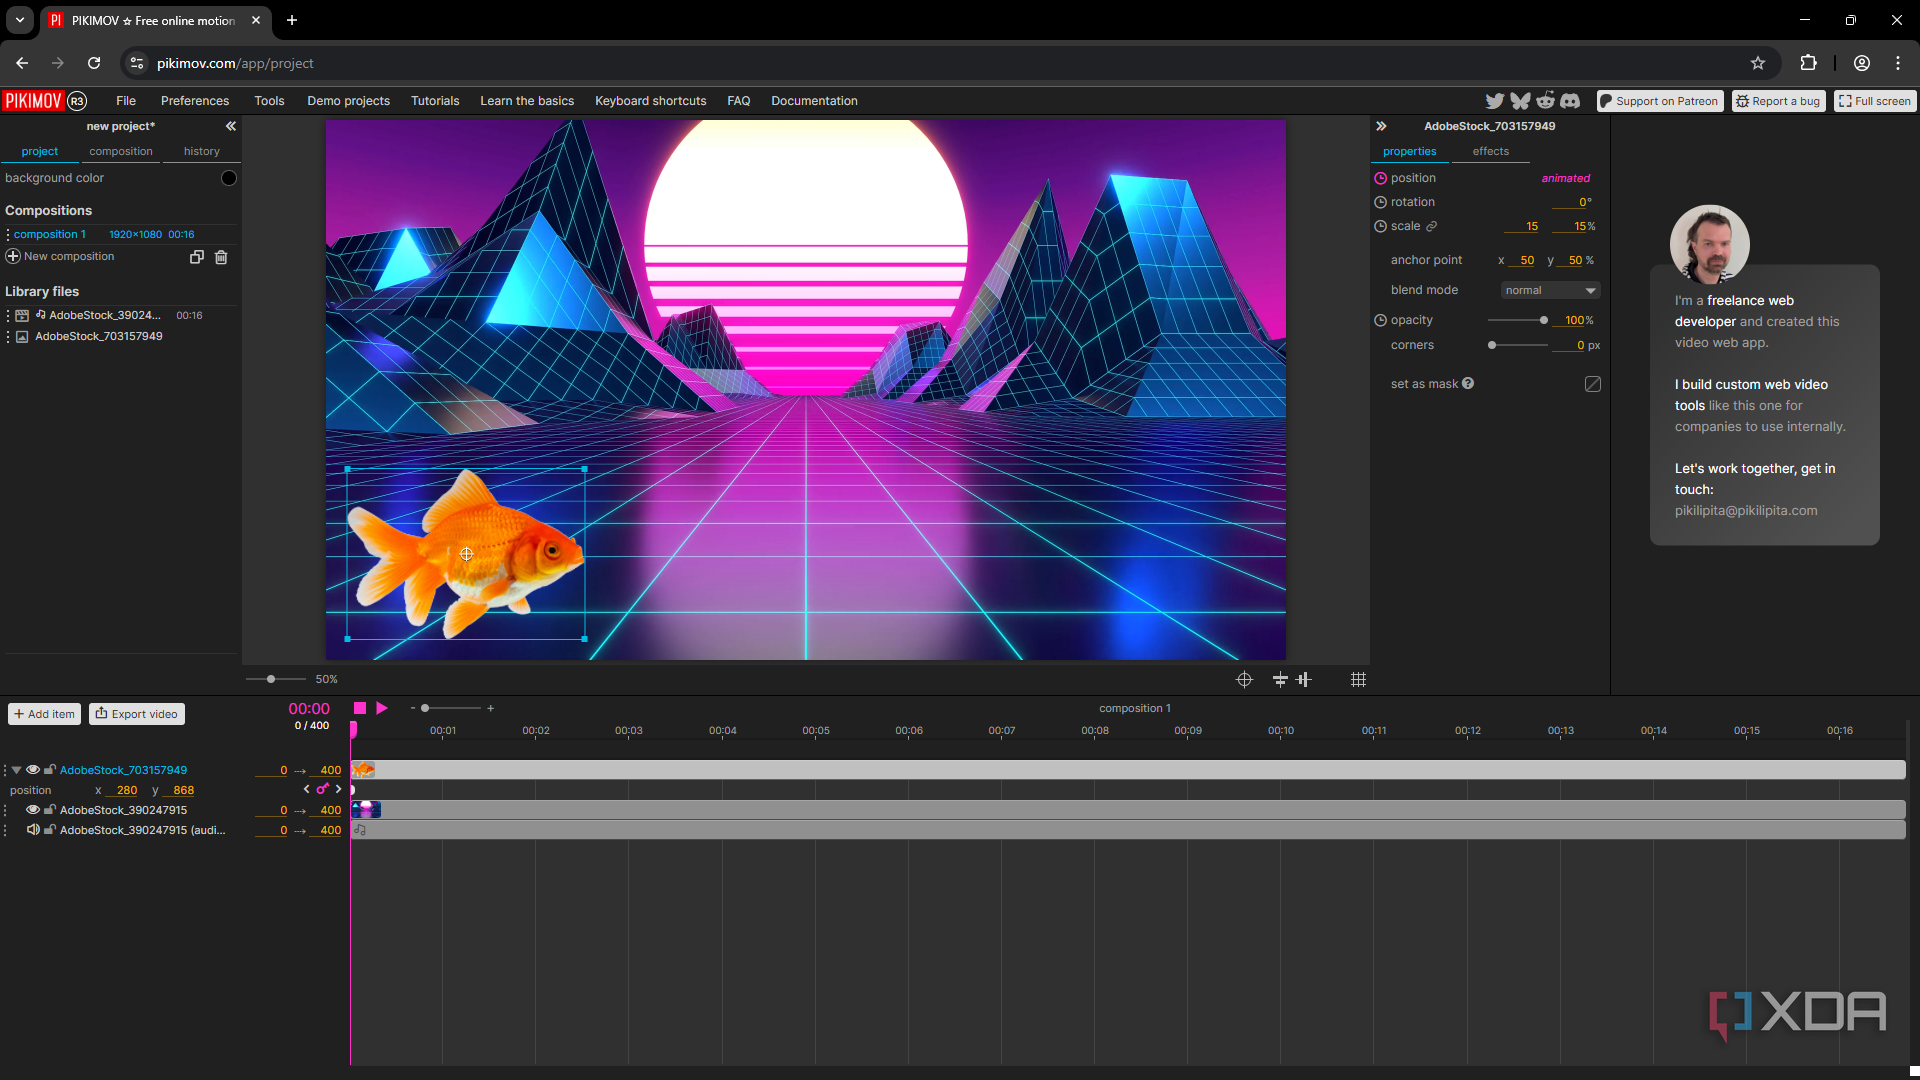Open the Reddit icon link
Screen dimensions: 1920x1080
1545,100
